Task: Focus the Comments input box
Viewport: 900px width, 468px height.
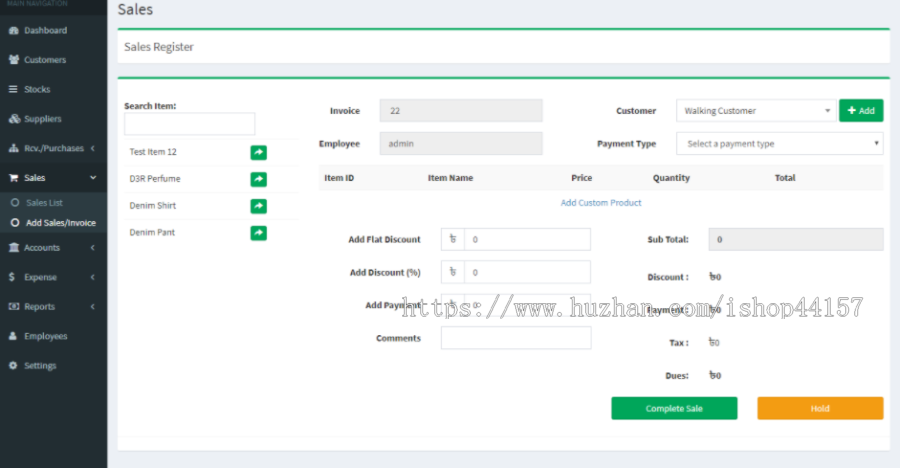Action: point(515,338)
